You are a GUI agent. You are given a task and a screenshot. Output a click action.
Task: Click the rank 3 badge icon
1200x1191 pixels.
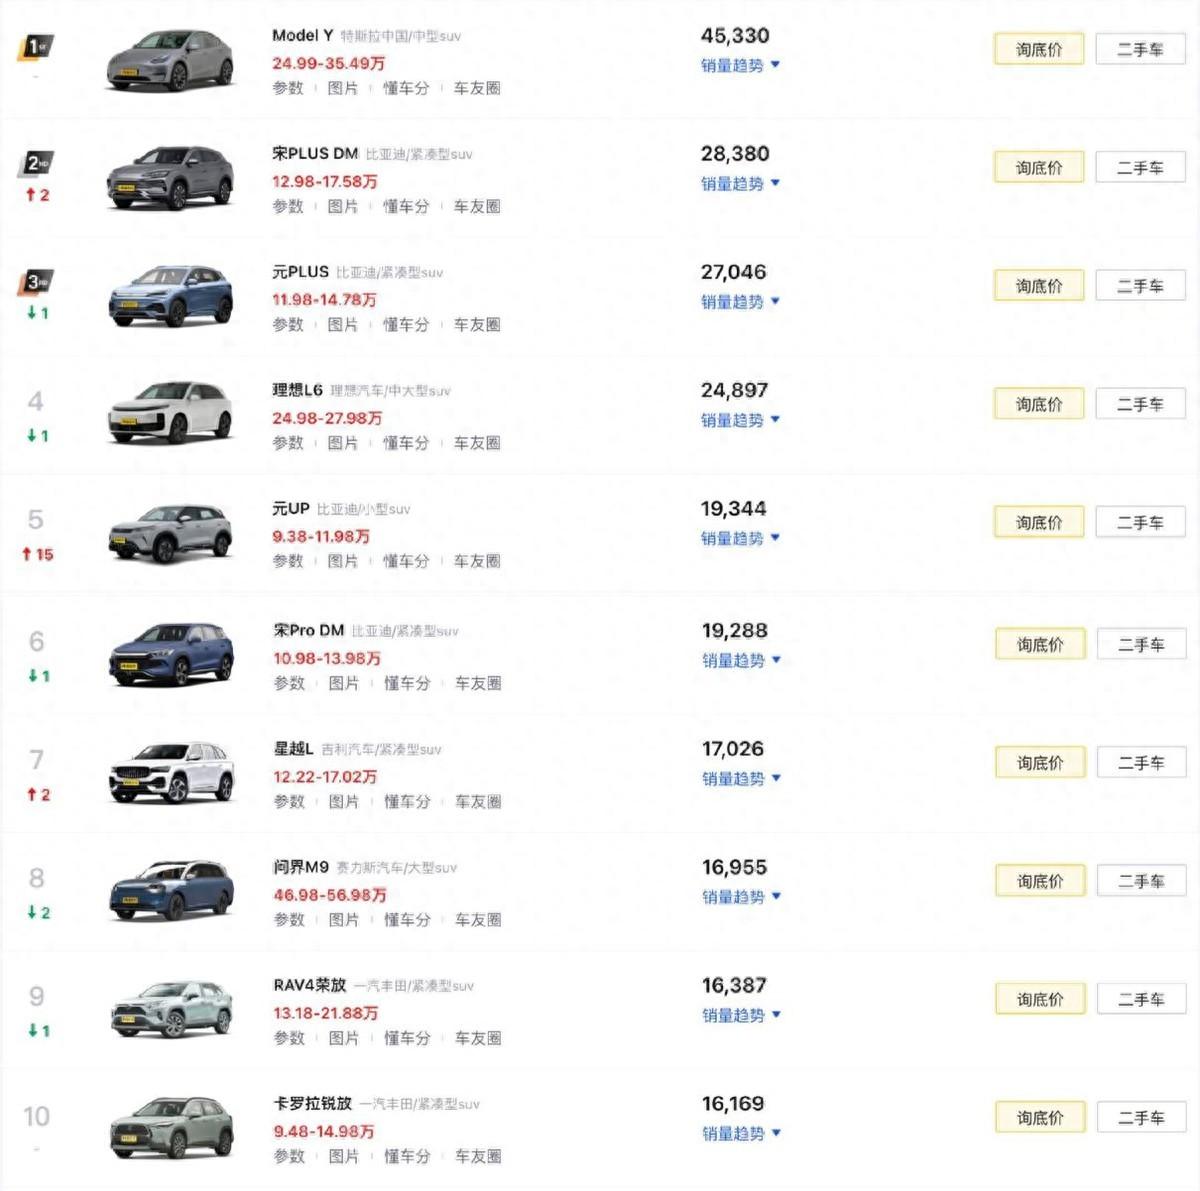coord(37,282)
